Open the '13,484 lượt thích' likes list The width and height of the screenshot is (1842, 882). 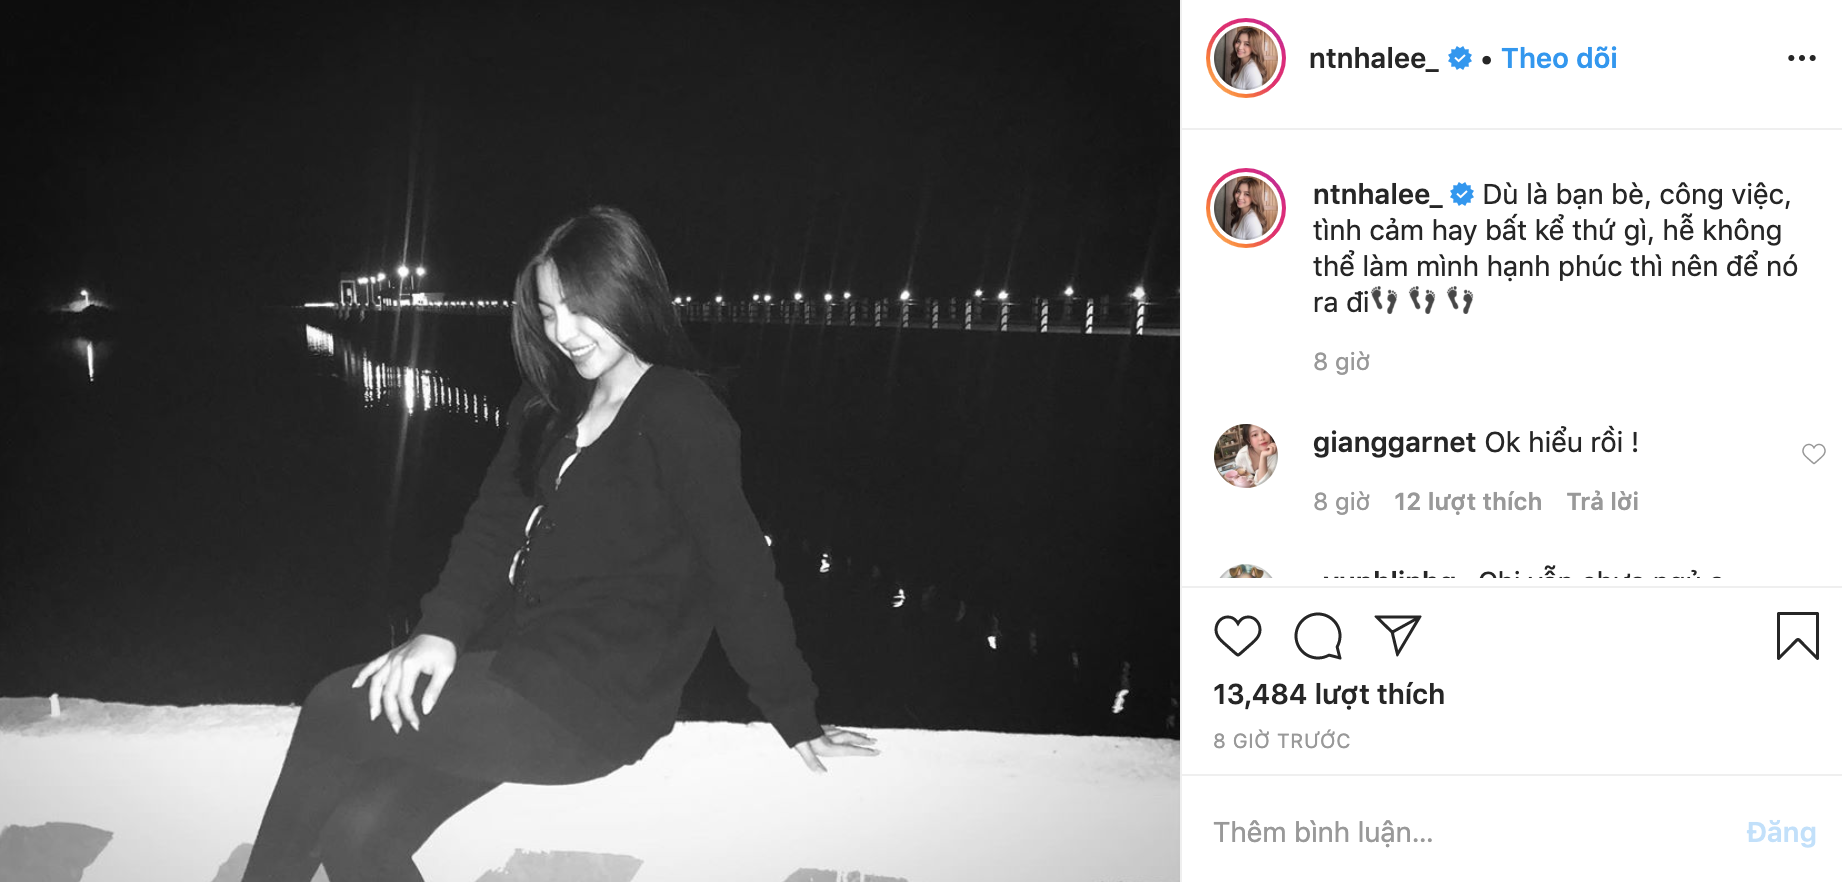point(1328,694)
